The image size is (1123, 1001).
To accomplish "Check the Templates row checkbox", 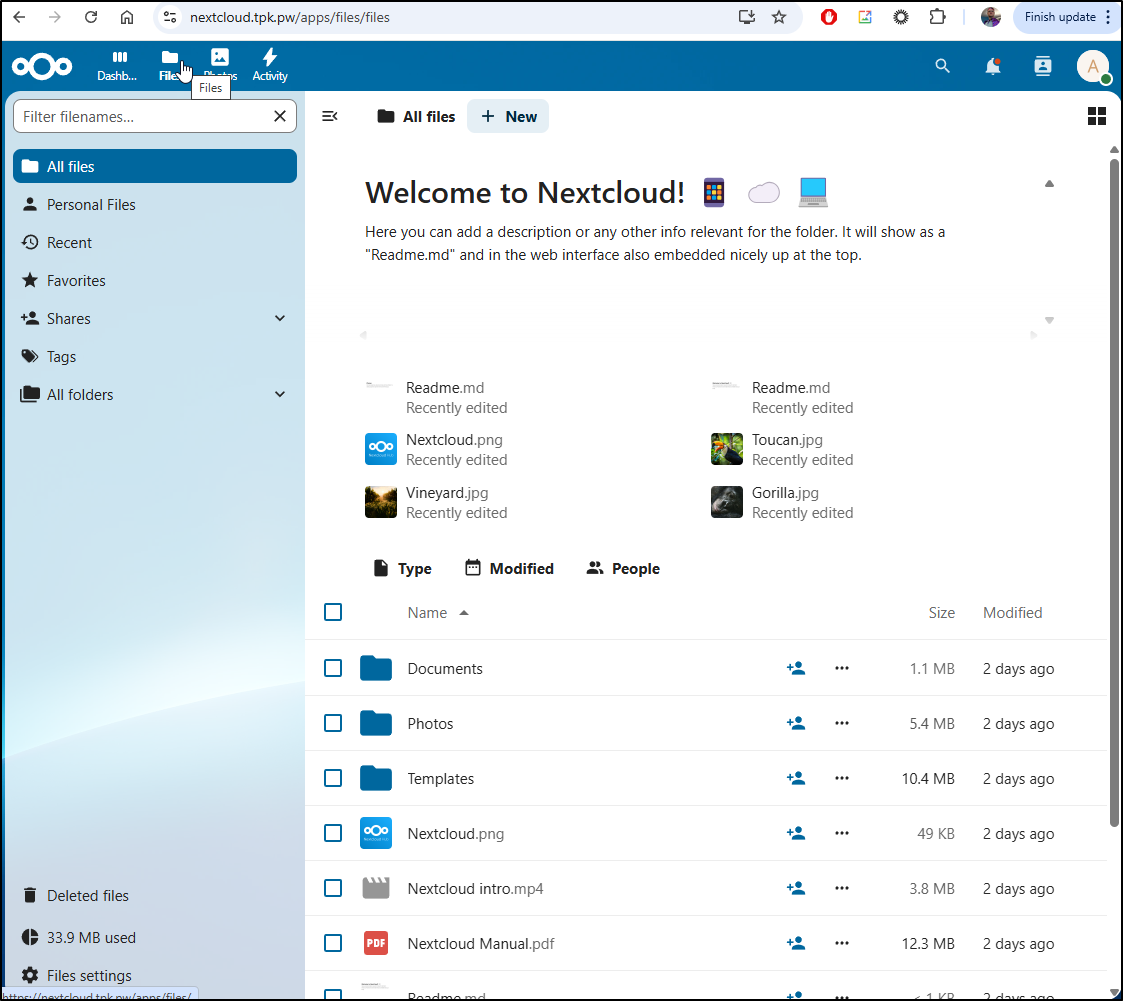I will (x=333, y=778).
